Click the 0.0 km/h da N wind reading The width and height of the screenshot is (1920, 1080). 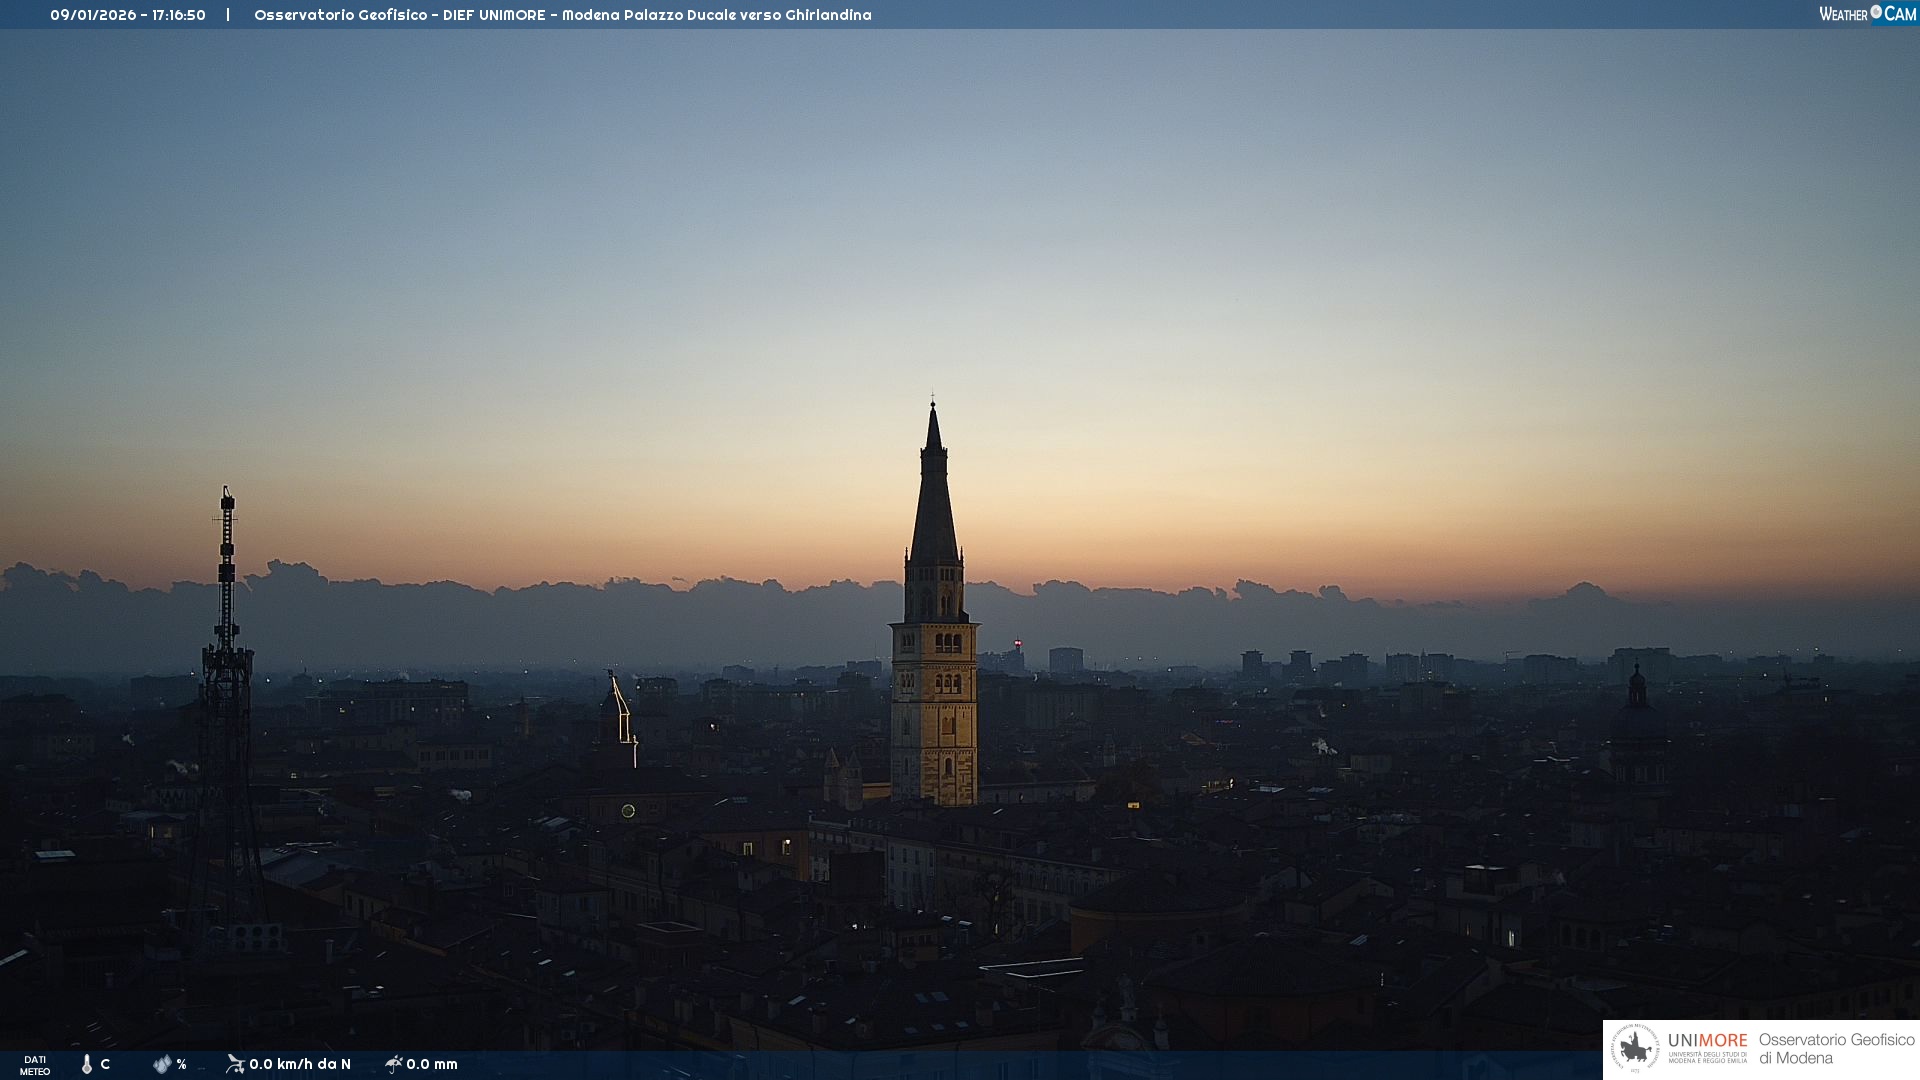click(x=300, y=1064)
